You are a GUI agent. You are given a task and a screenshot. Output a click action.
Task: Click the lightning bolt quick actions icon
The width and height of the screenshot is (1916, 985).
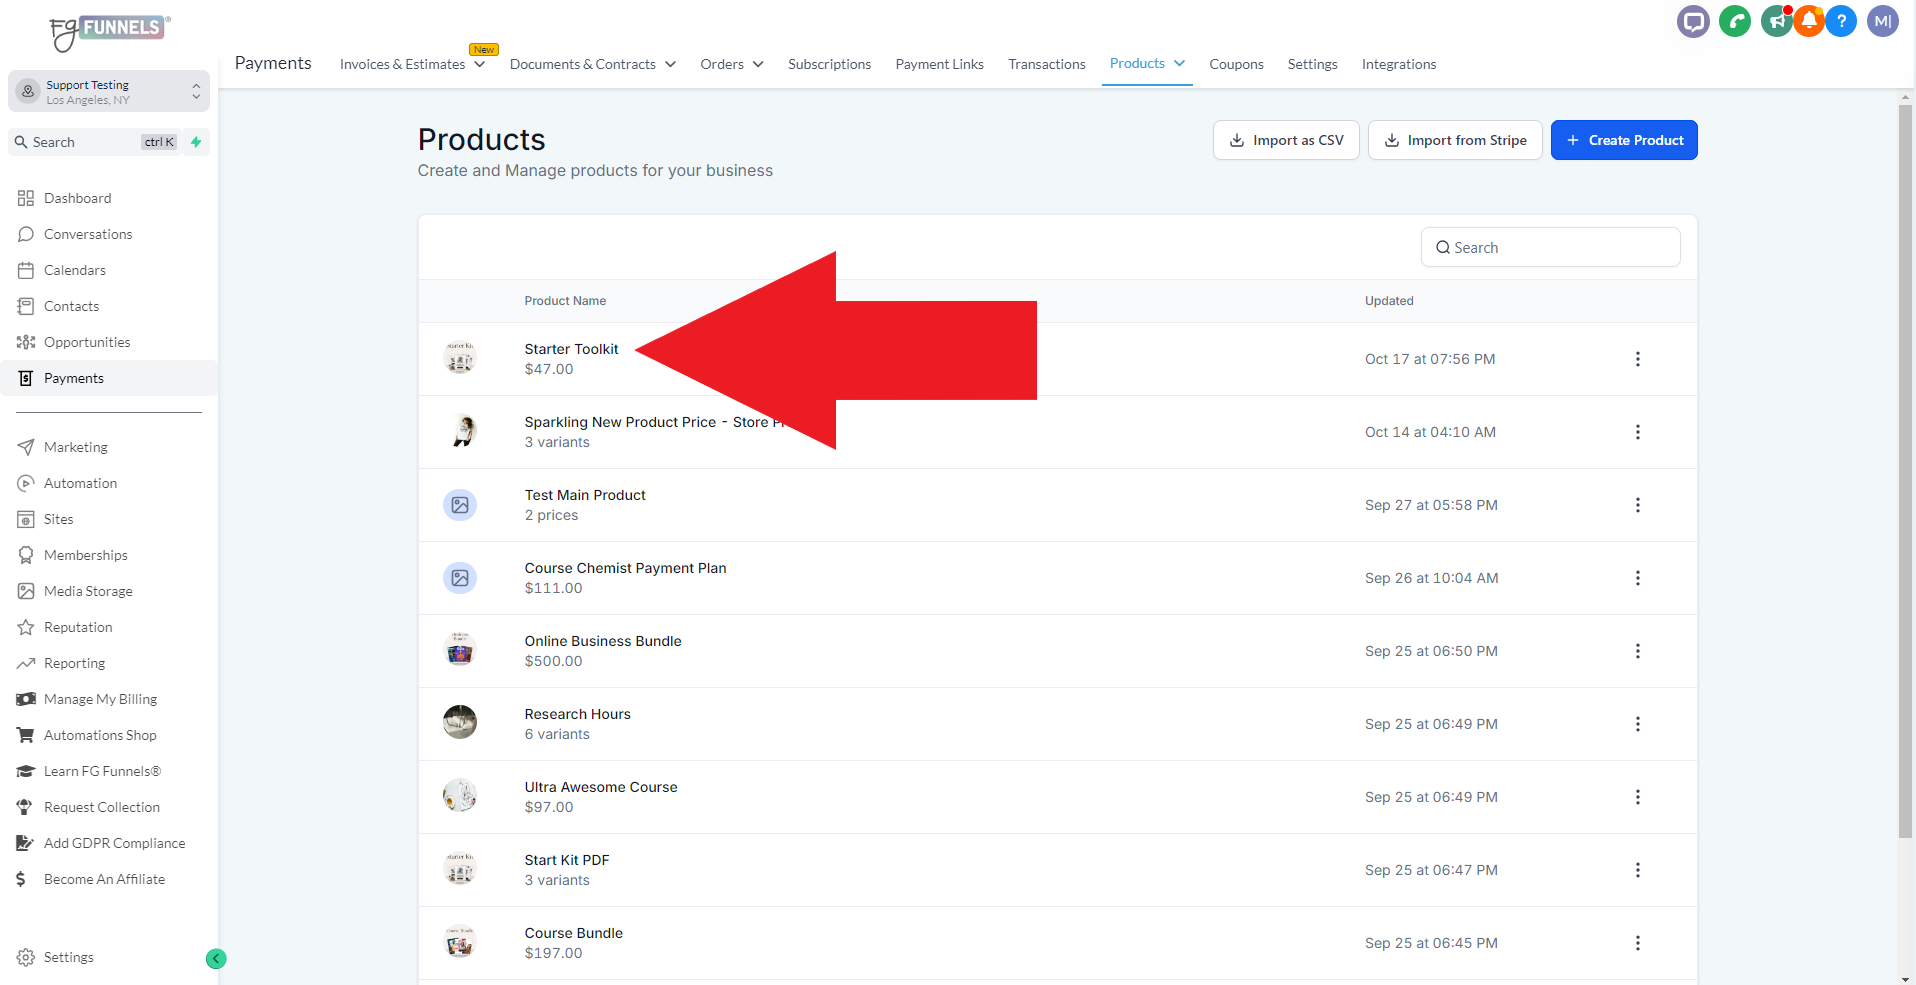(196, 142)
